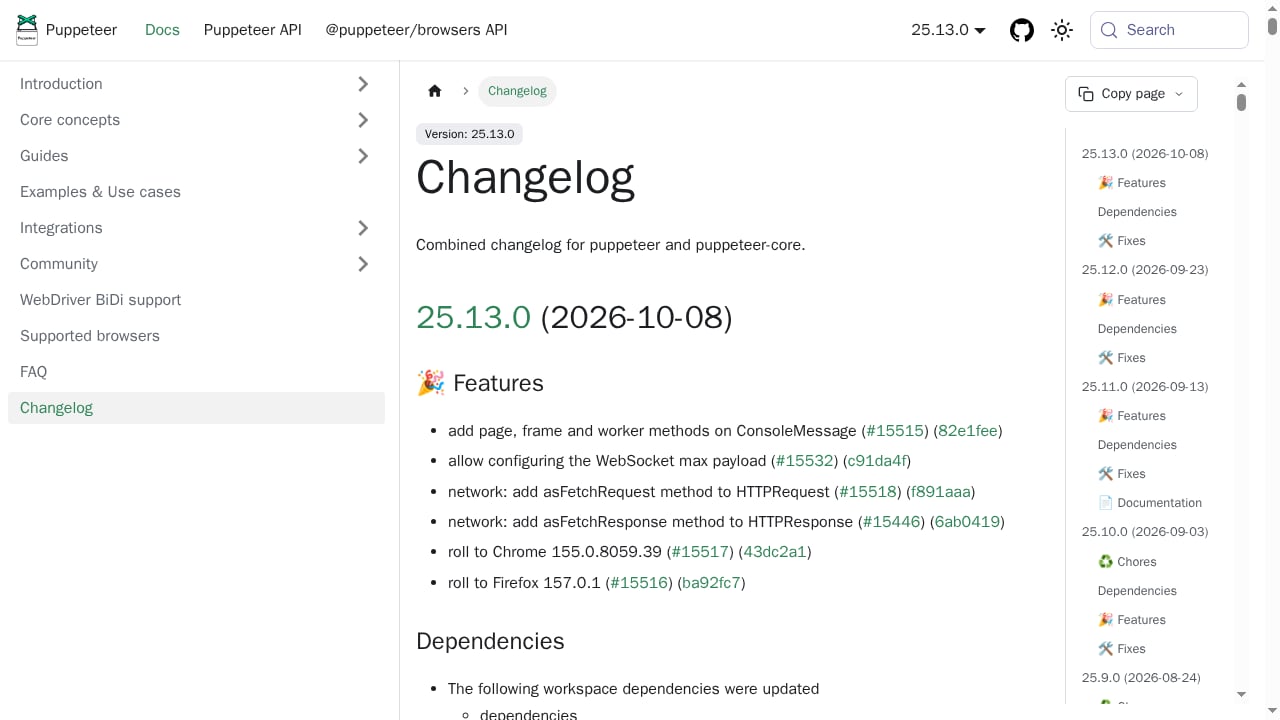Expand the Introduction sidebar section
The image size is (1280, 720).
[x=363, y=84]
